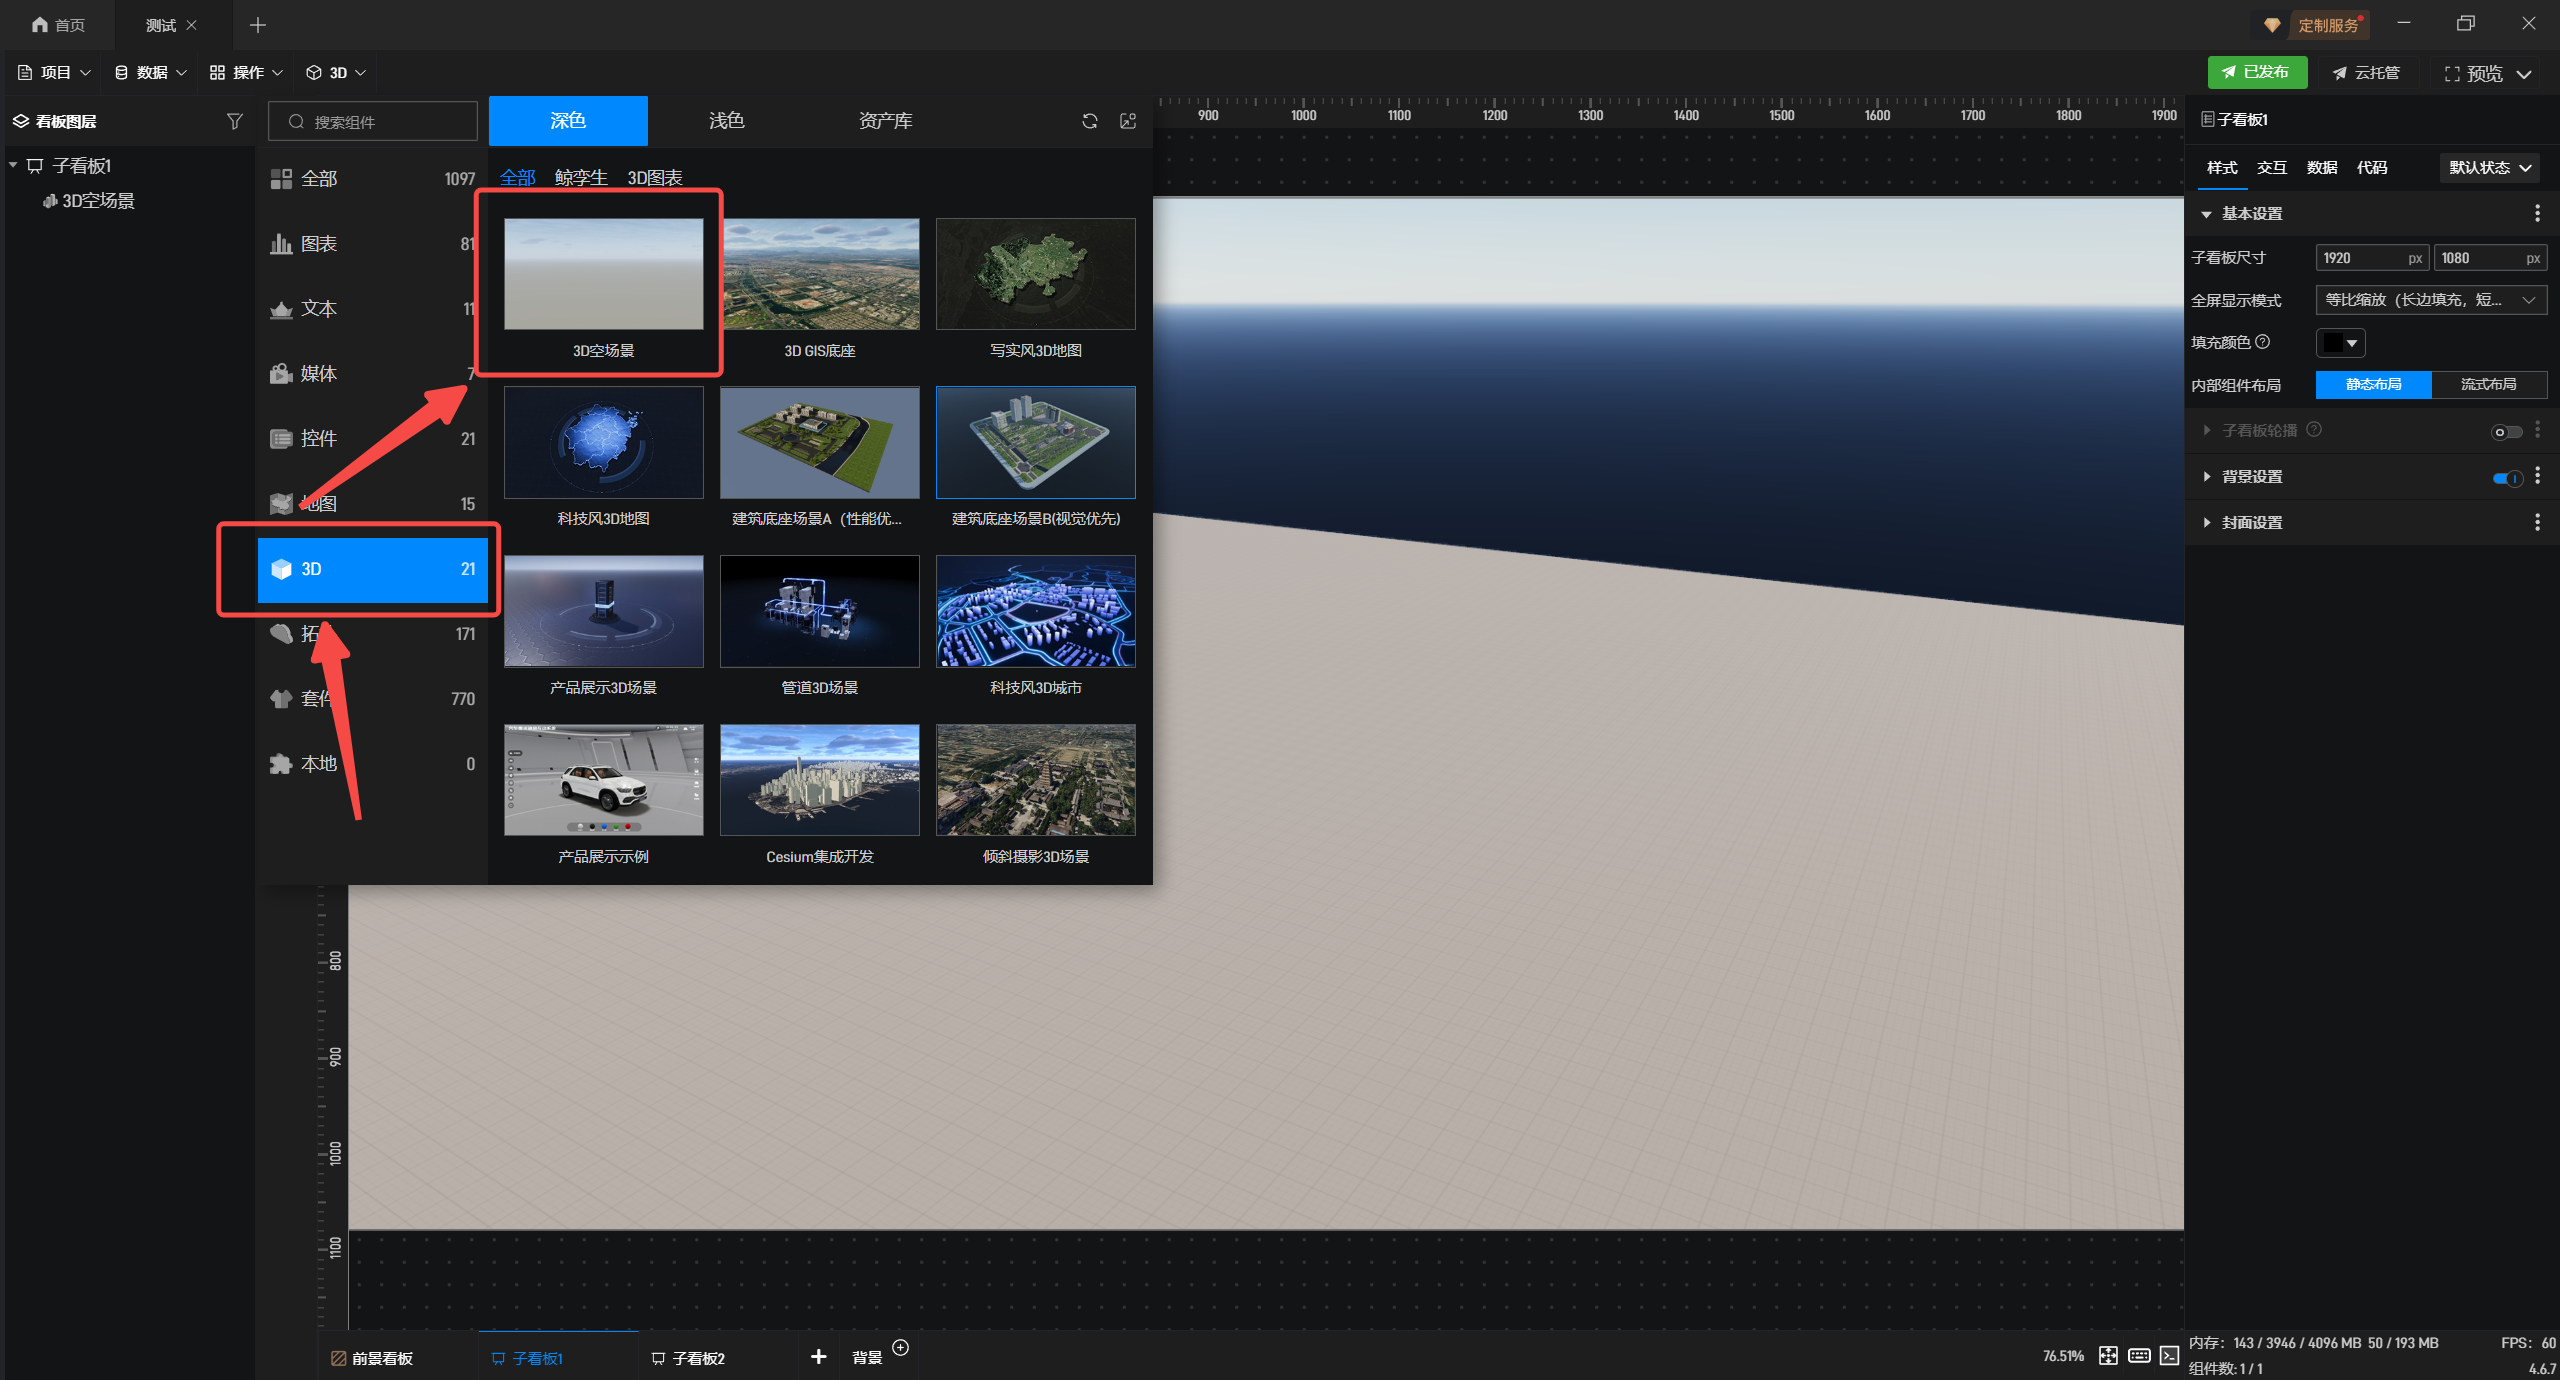The width and height of the screenshot is (2560, 1380).
Task: Open the 默认状态 dropdown
Action: point(2489,168)
